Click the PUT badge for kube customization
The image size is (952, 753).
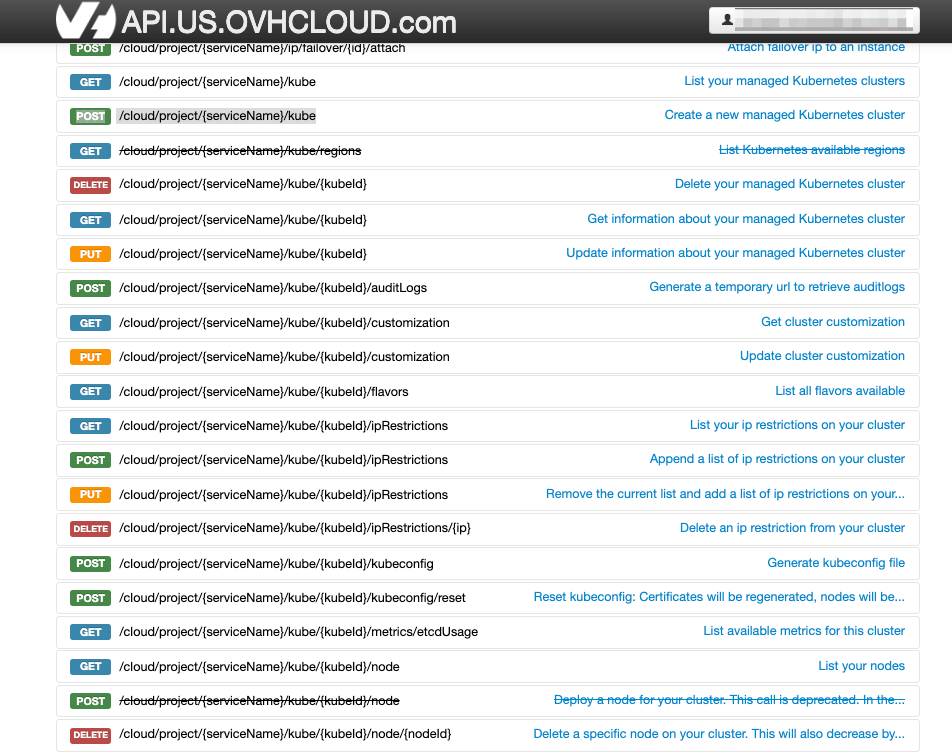pyautogui.click(x=90, y=357)
